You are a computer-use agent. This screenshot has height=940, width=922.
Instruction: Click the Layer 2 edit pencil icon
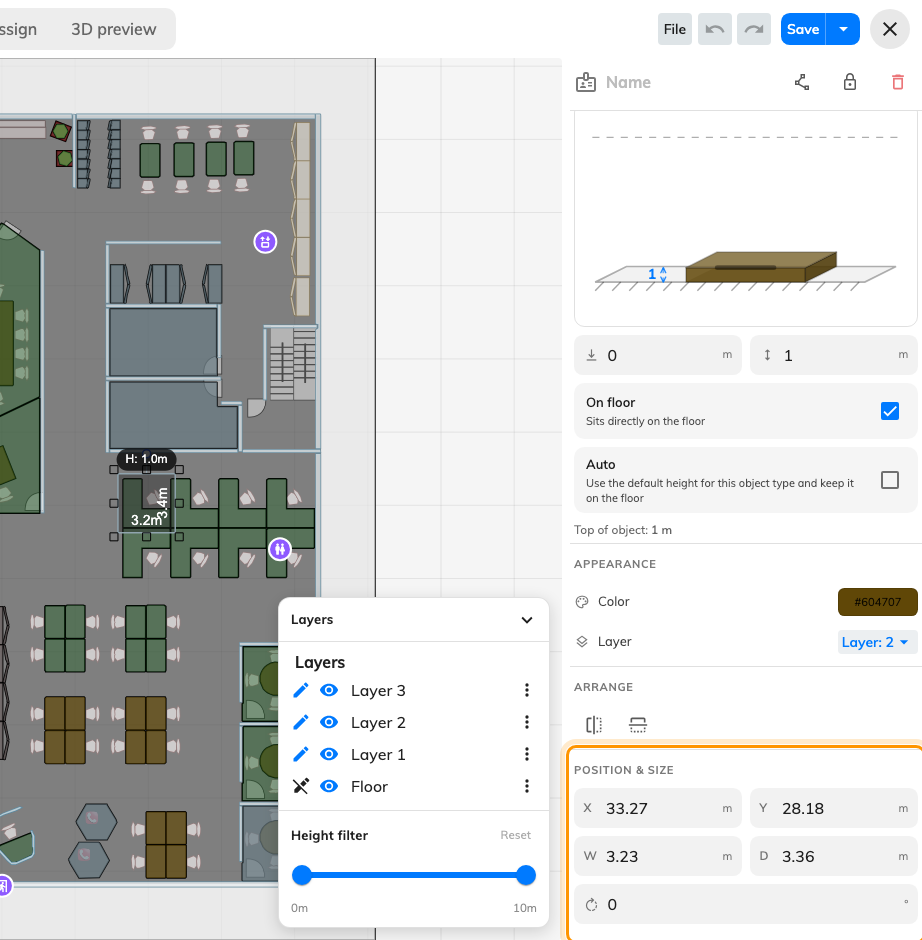point(301,722)
